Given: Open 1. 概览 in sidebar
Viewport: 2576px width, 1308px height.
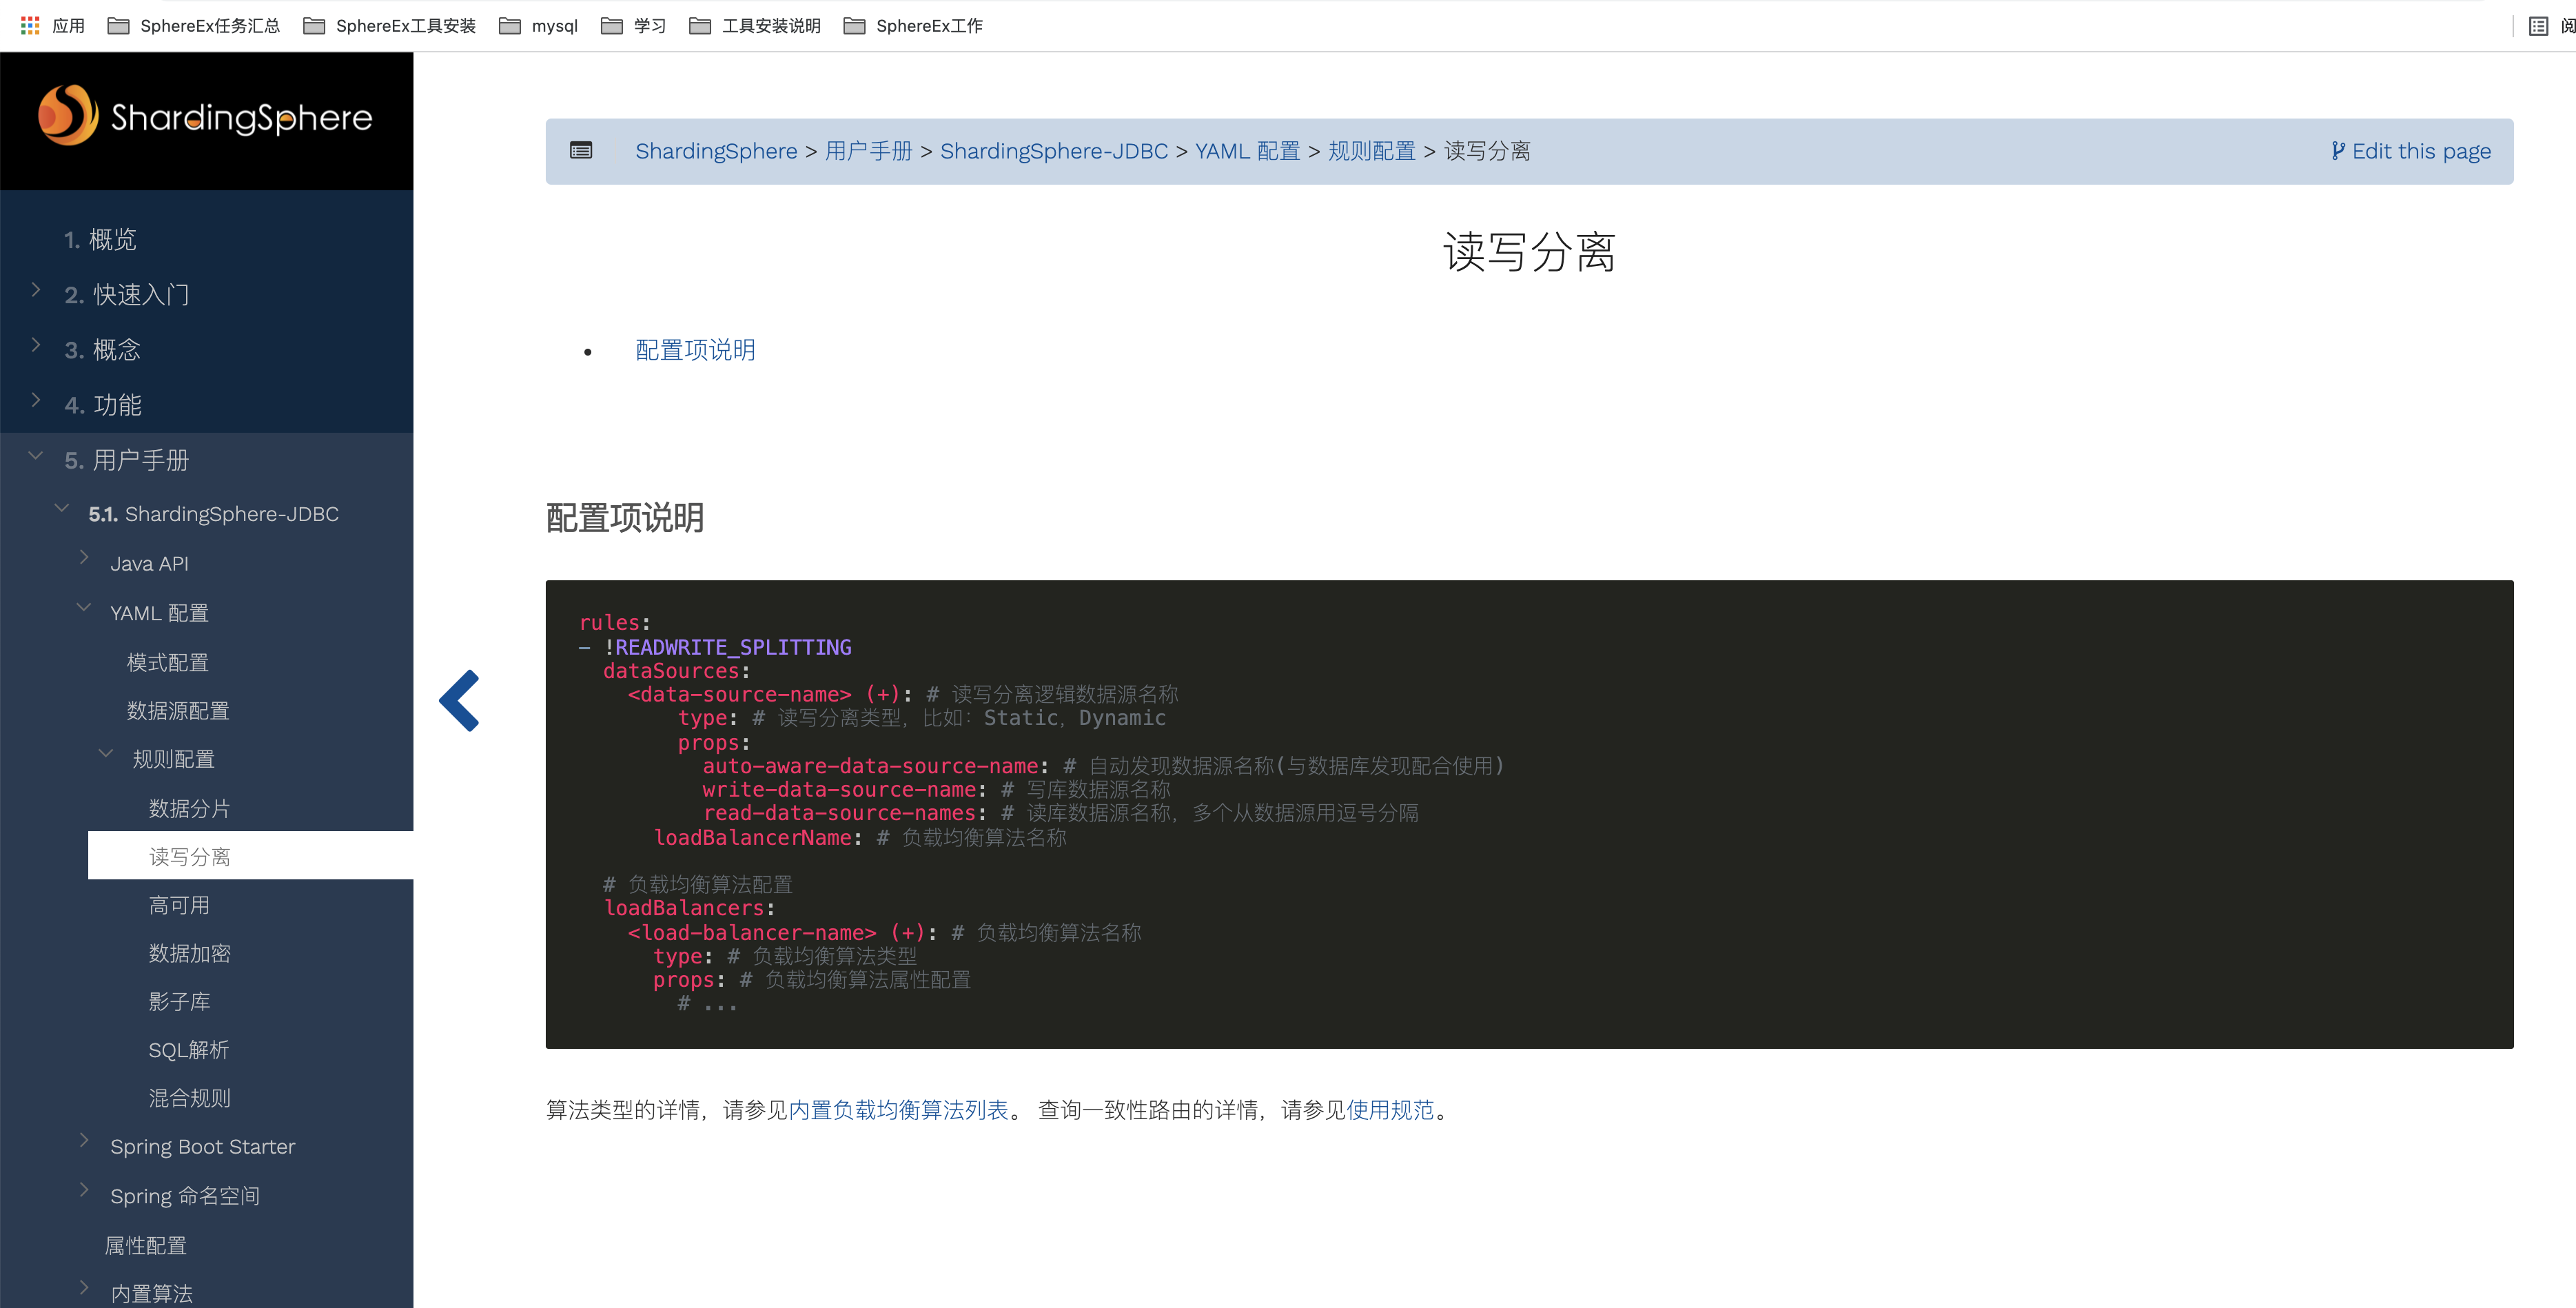Looking at the screenshot, I should point(100,240).
